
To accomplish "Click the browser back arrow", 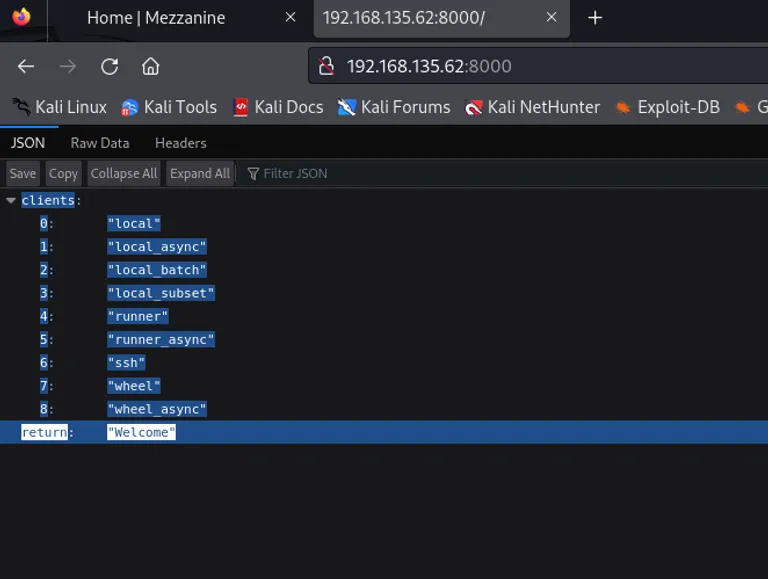I will pyautogui.click(x=25, y=66).
